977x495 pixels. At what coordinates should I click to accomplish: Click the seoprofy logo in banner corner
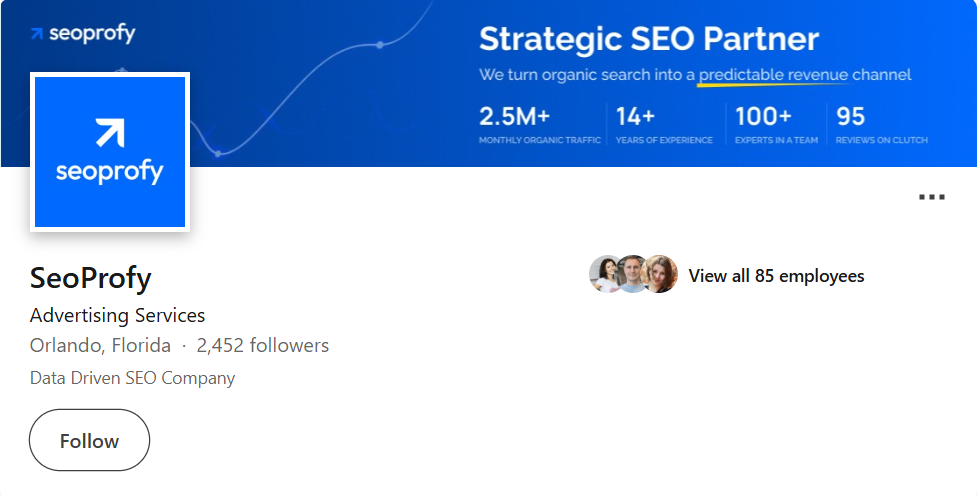click(83, 34)
